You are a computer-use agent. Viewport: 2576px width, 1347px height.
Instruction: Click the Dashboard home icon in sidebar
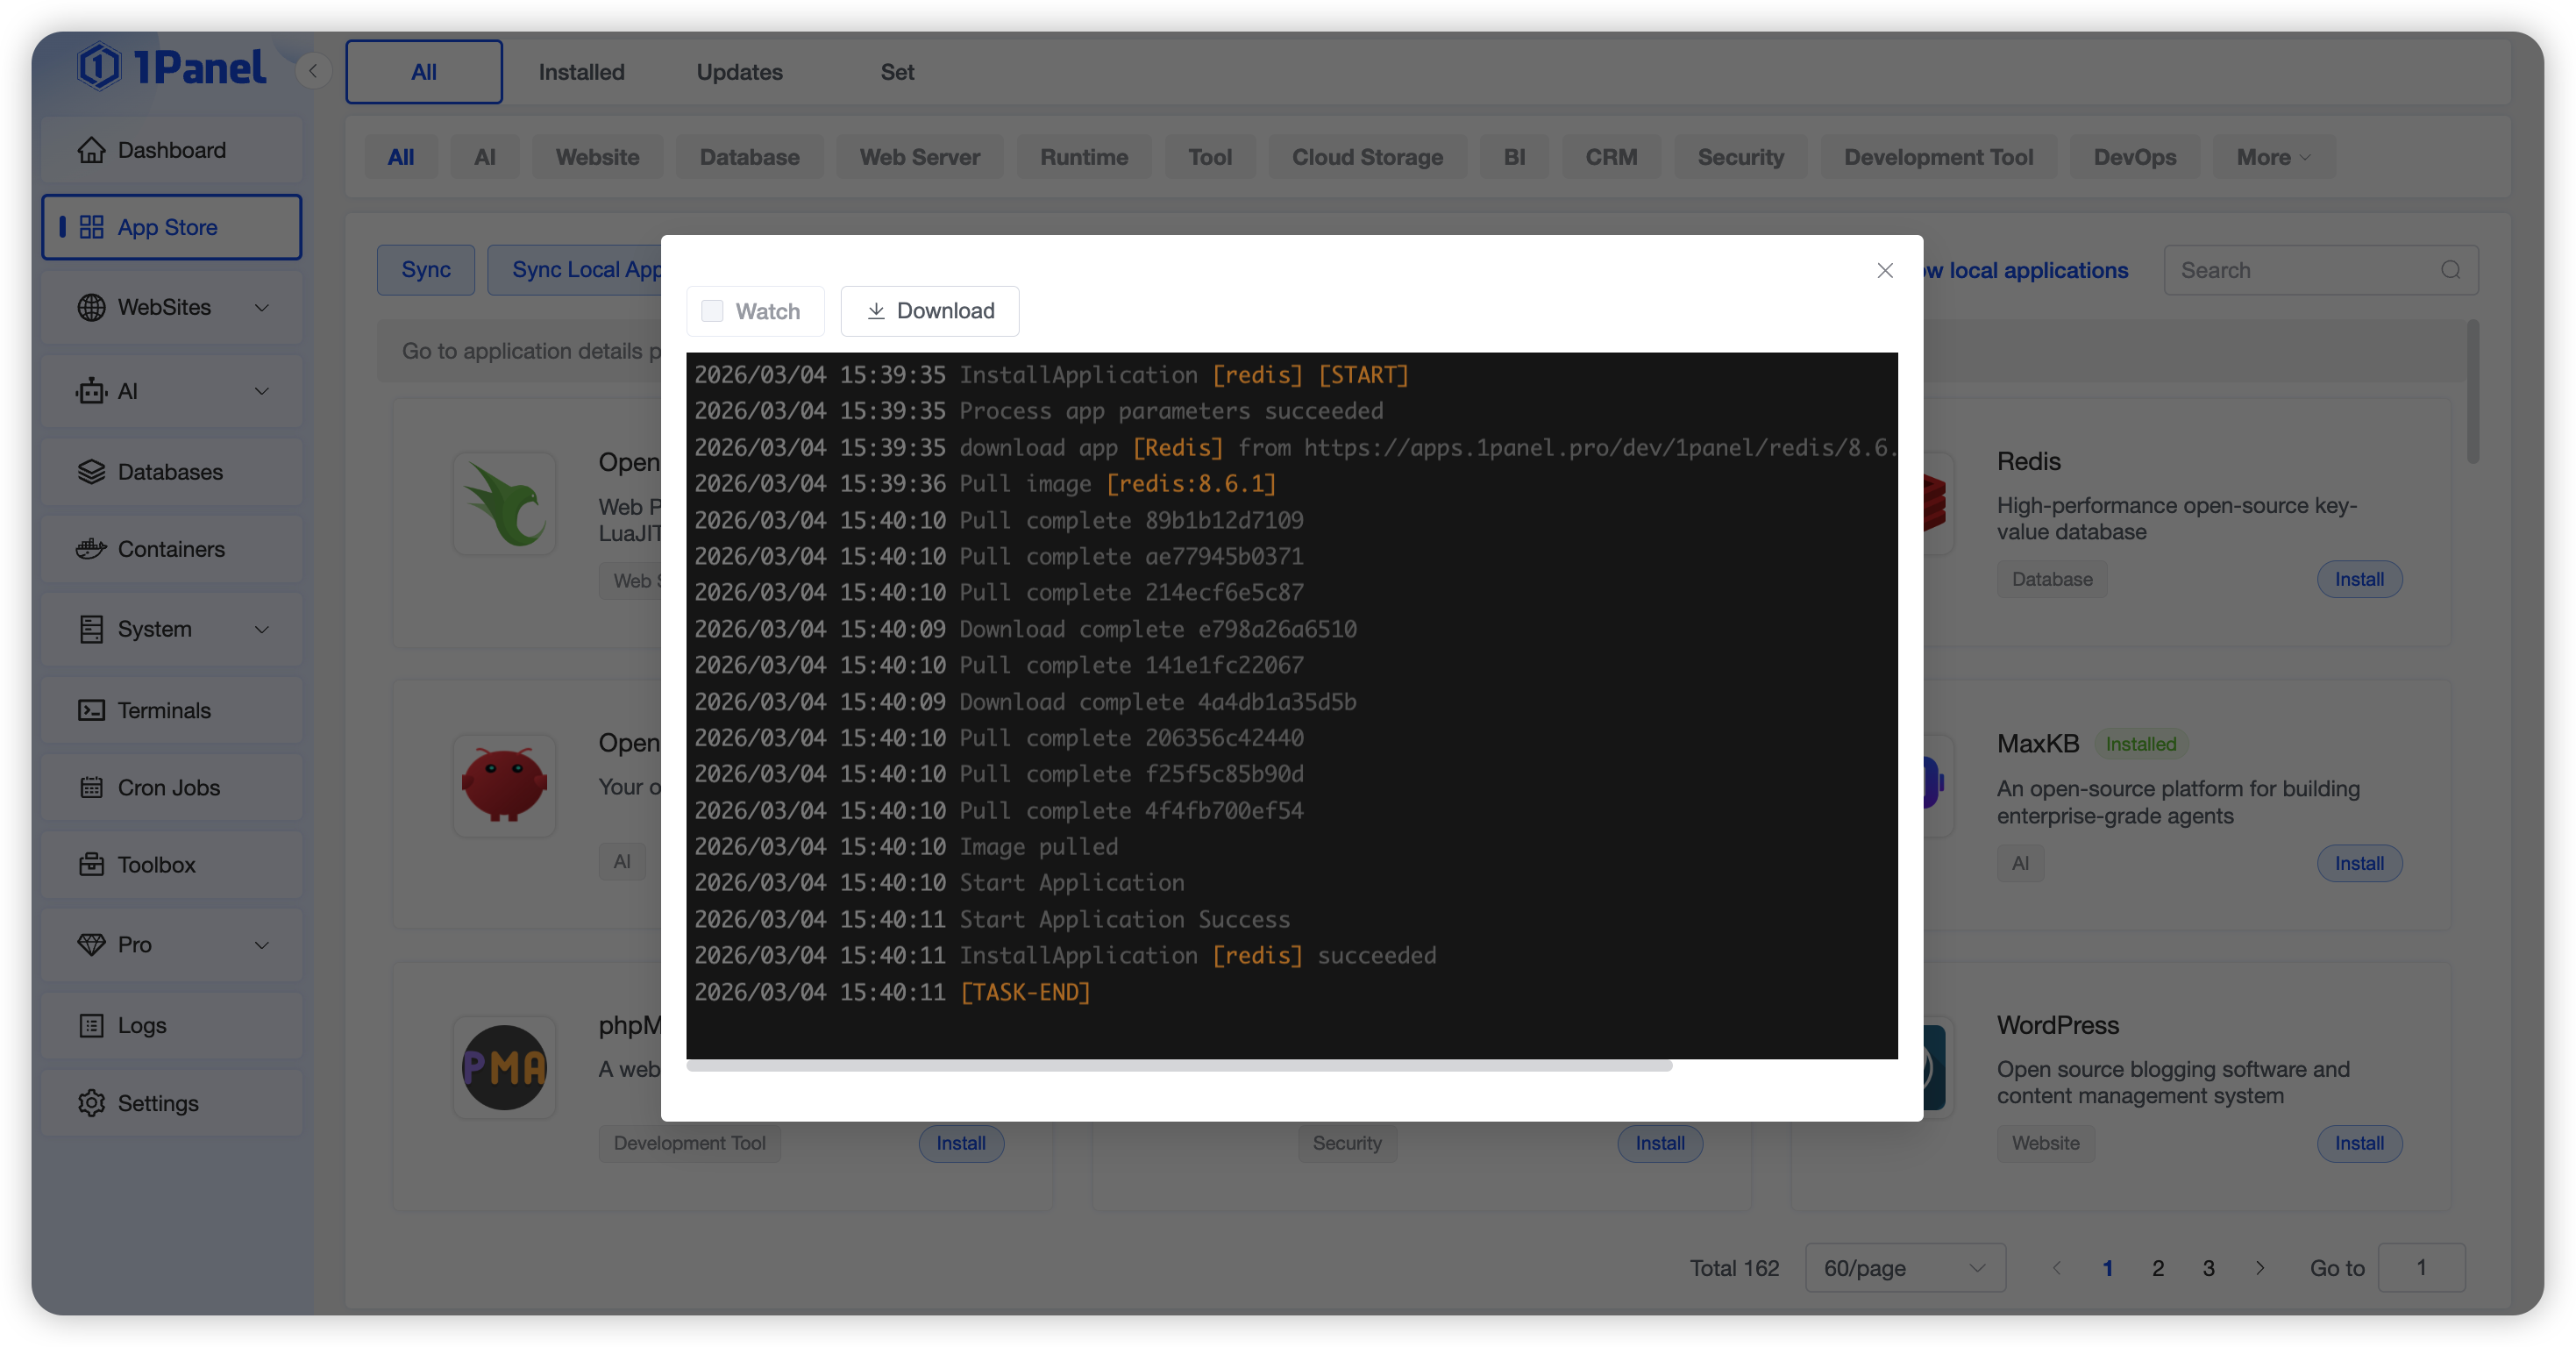pyautogui.click(x=91, y=150)
